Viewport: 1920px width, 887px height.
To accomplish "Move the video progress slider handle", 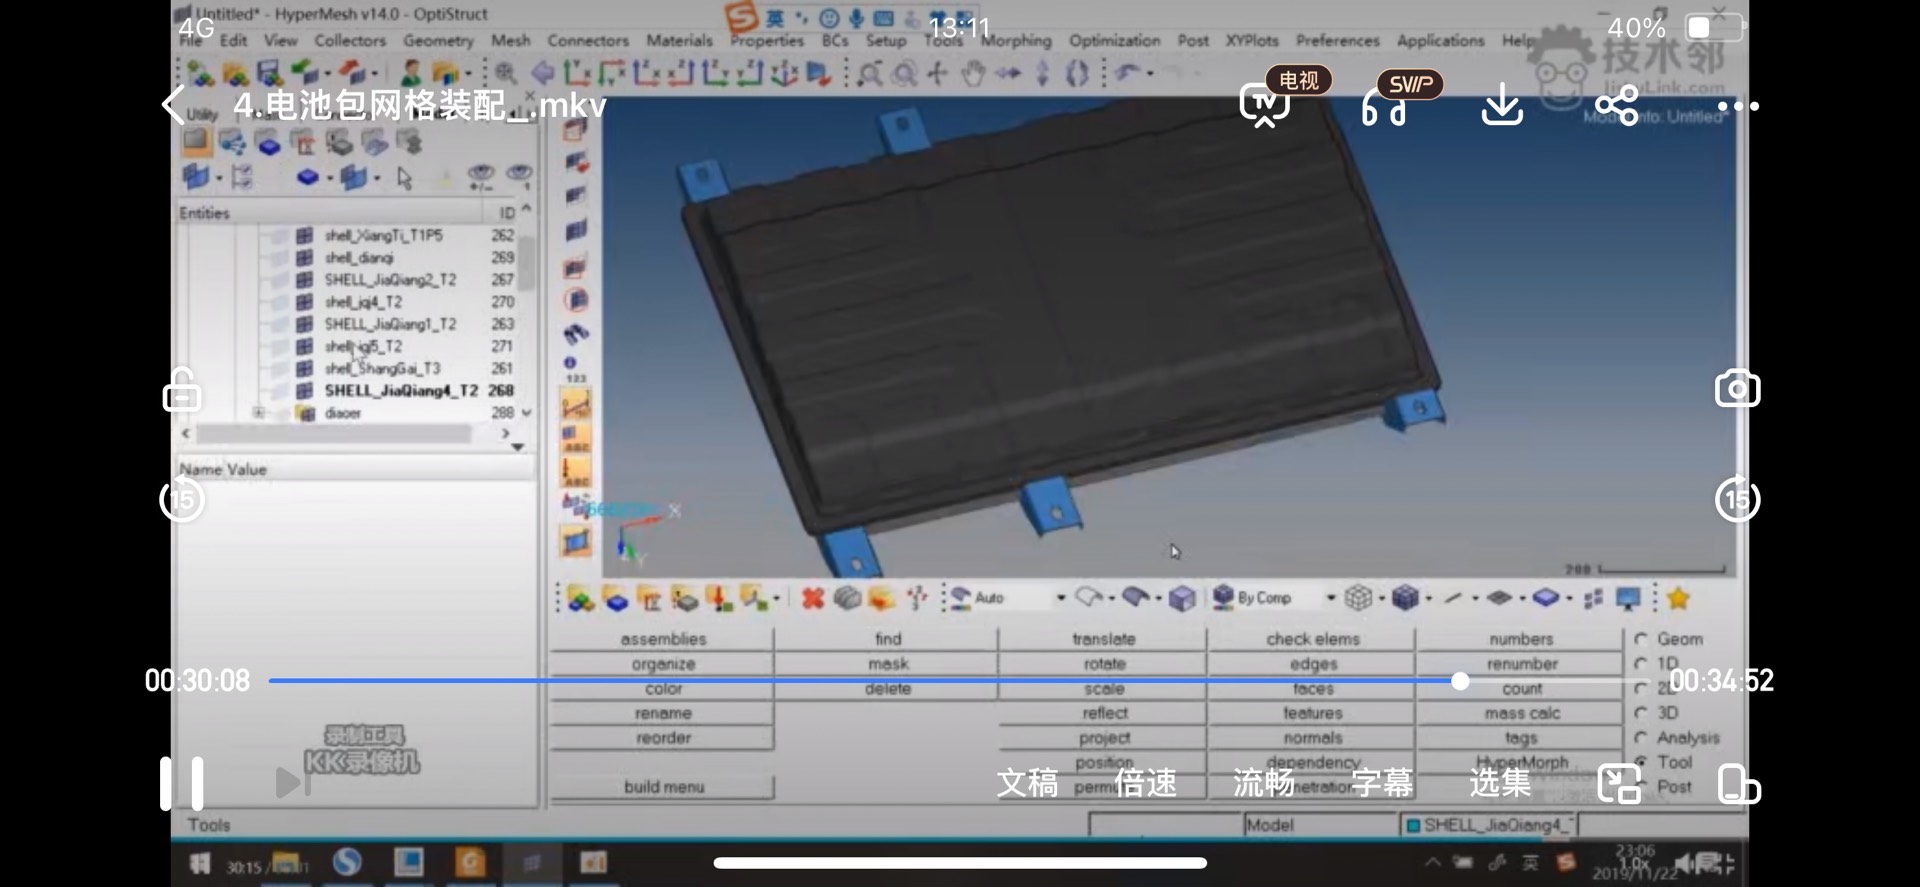I will point(1460,681).
